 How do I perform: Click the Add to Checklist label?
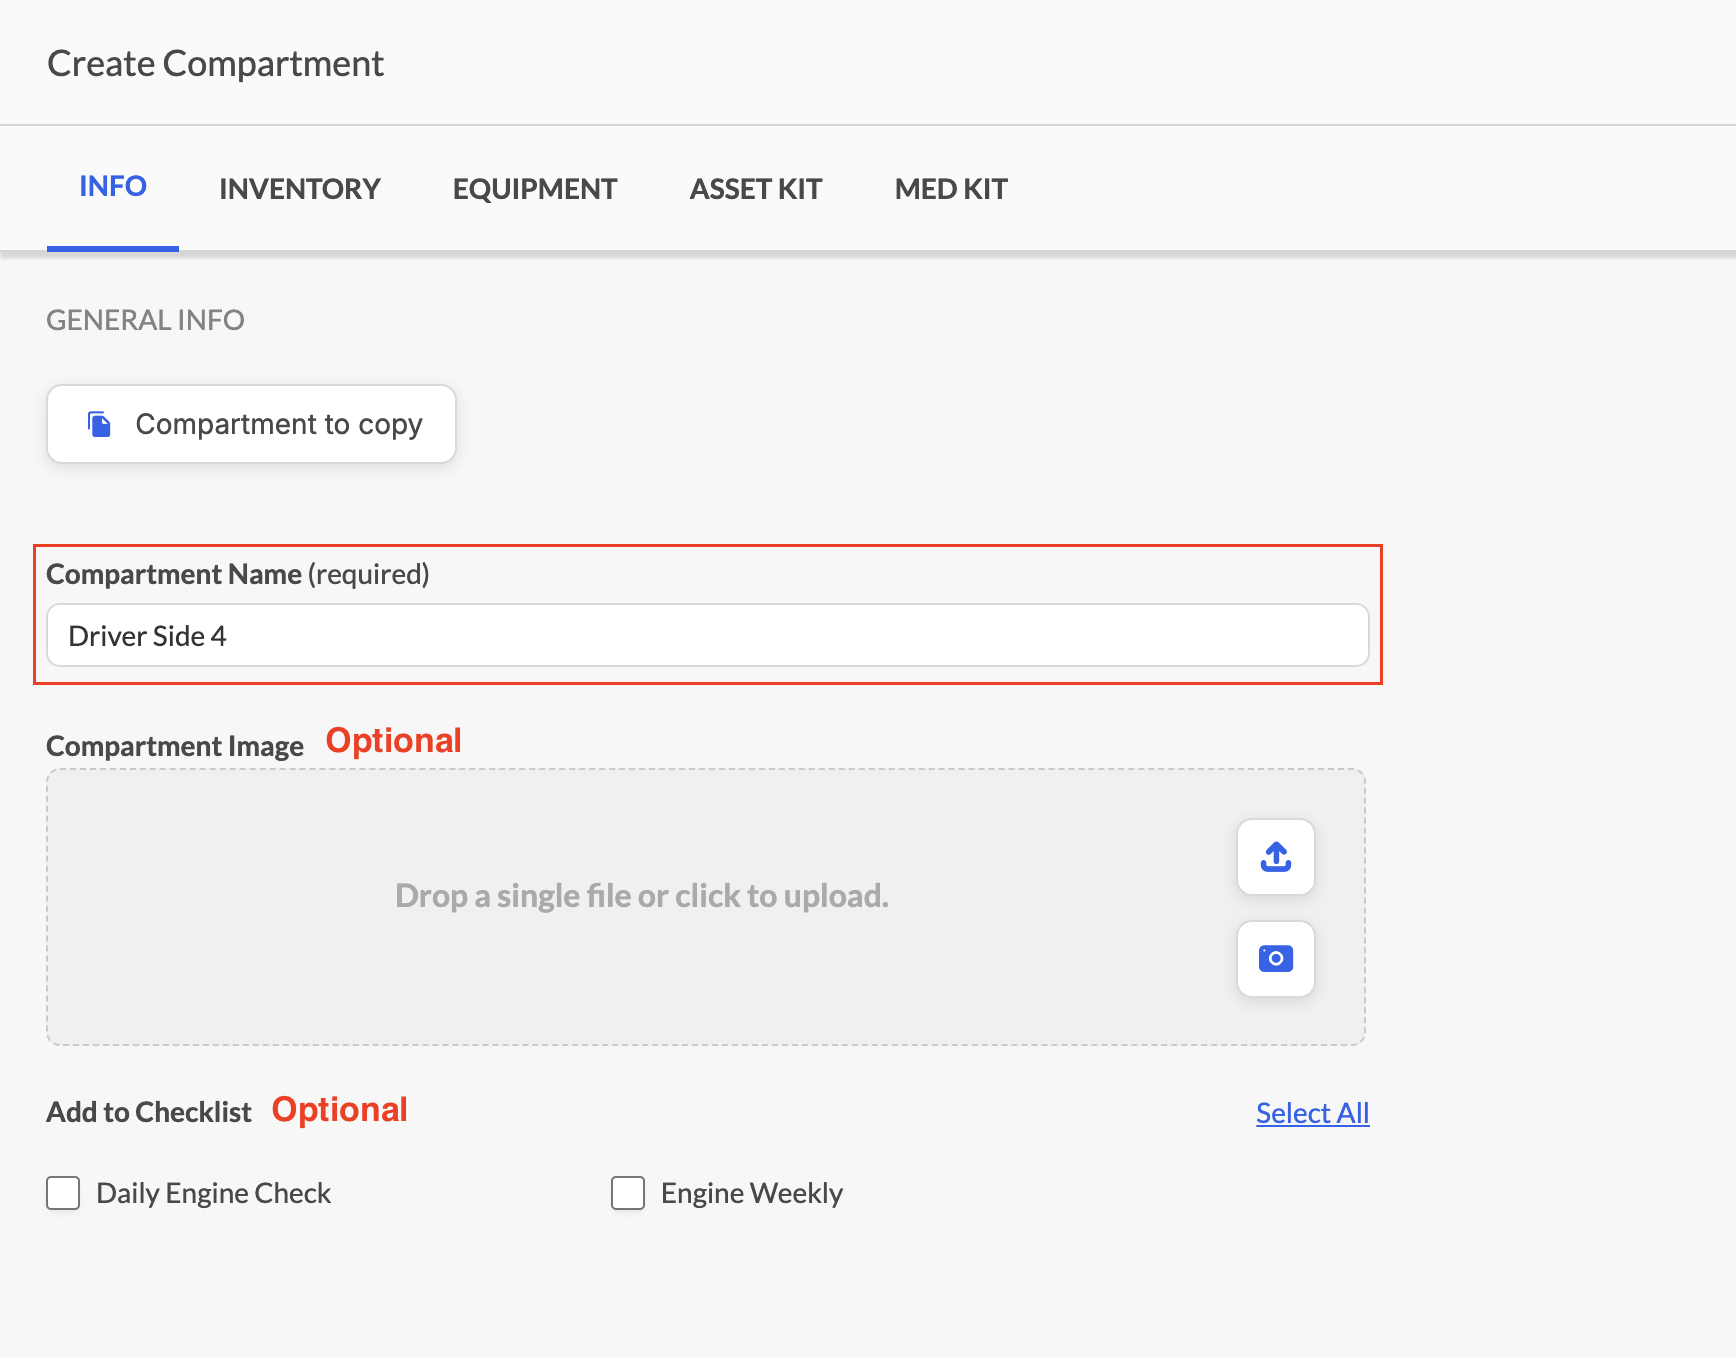point(149,1112)
